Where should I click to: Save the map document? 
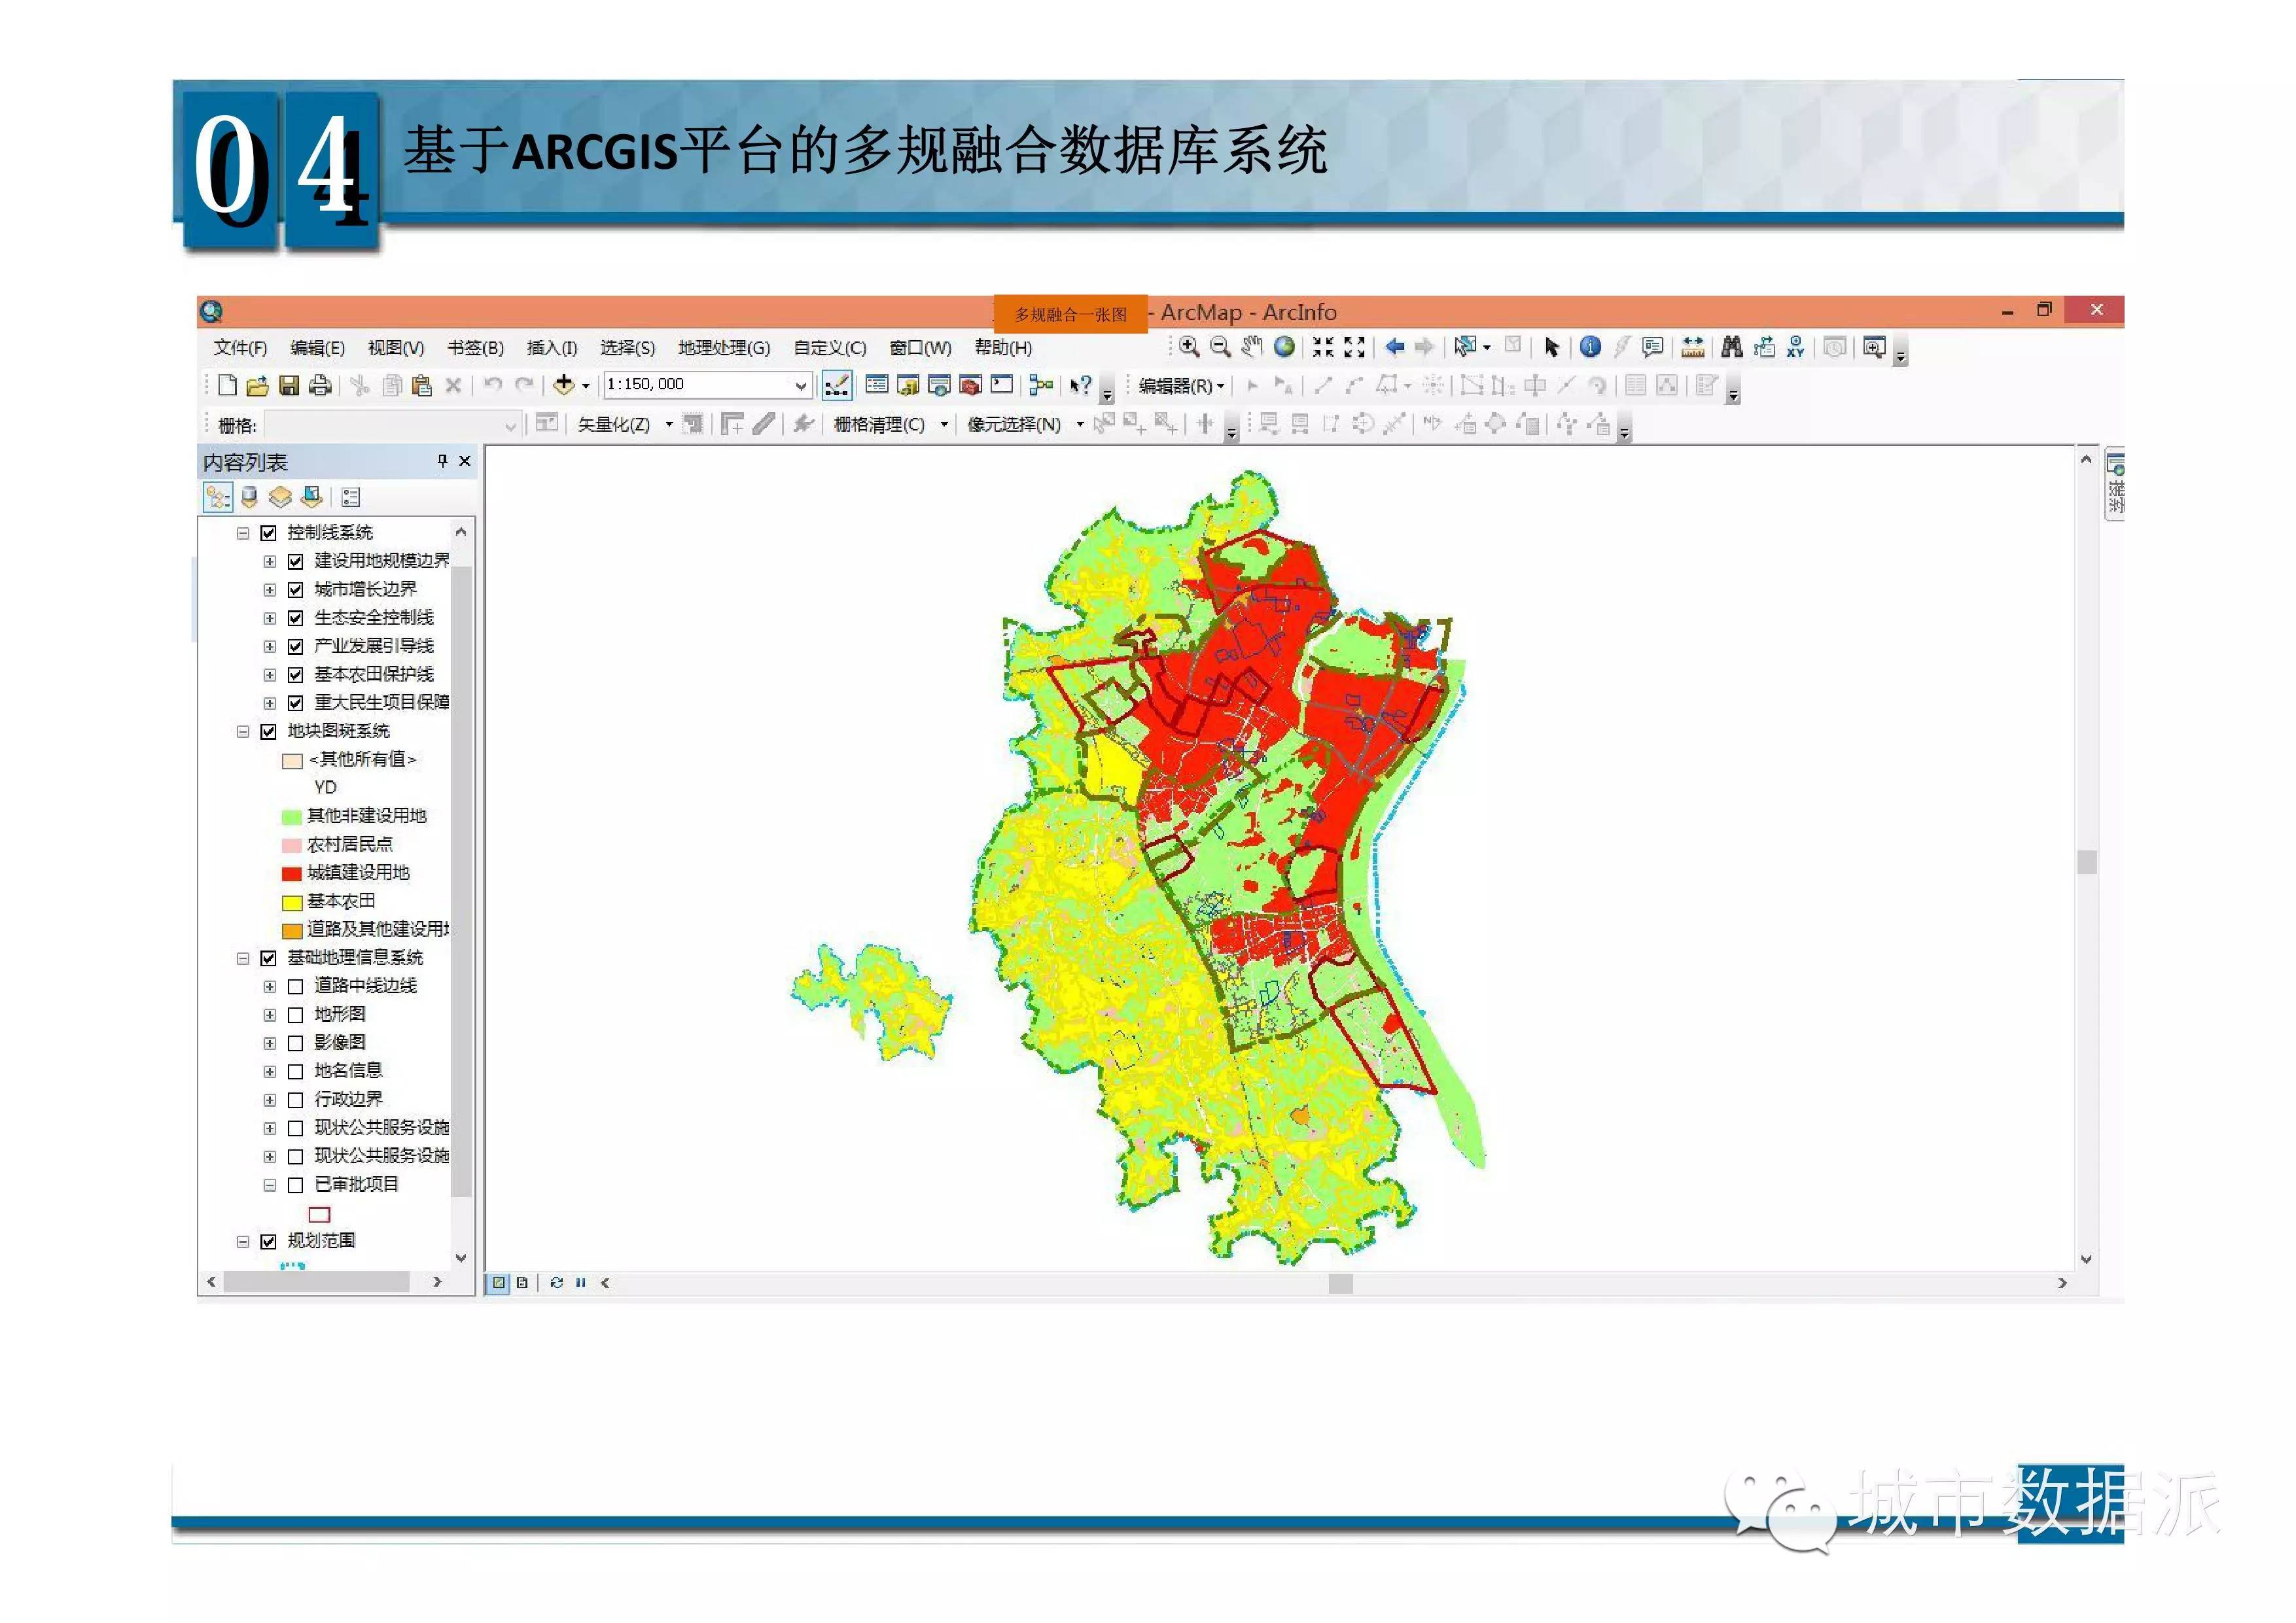(x=289, y=385)
